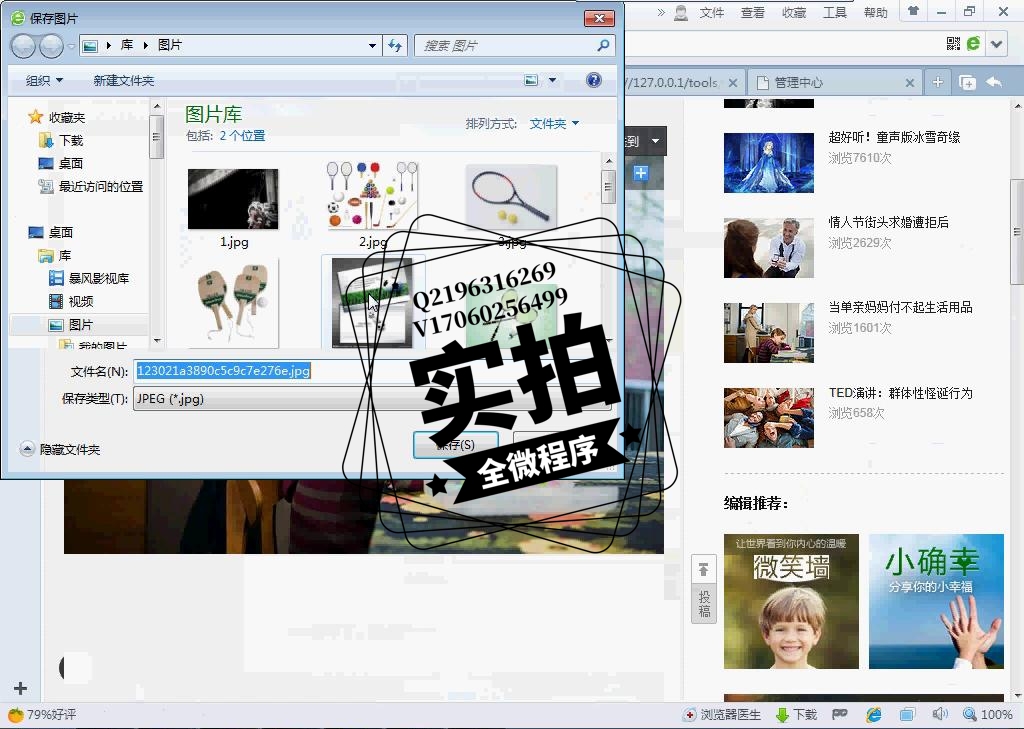Change view mode icon in dialog toolbar
Viewport: 1024px width, 729px height.
(x=532, y=80)
